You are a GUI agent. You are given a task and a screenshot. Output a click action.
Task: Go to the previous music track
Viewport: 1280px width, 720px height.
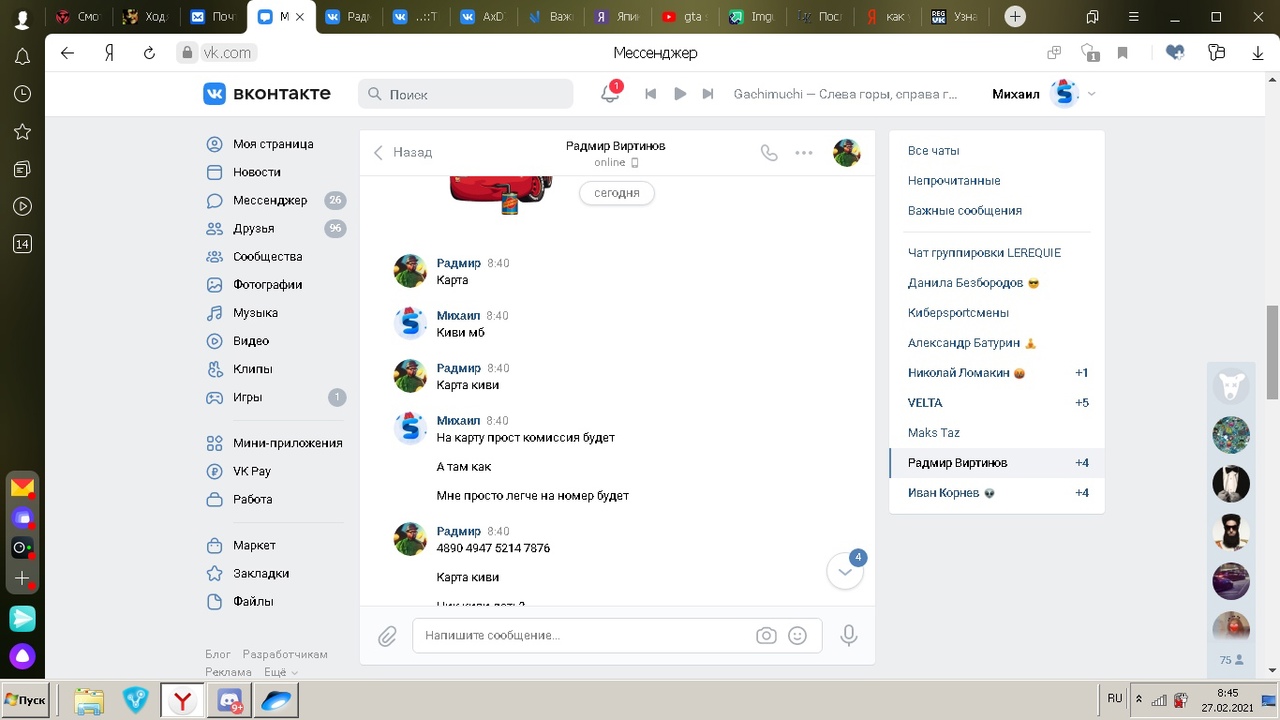tap(651, 94)
